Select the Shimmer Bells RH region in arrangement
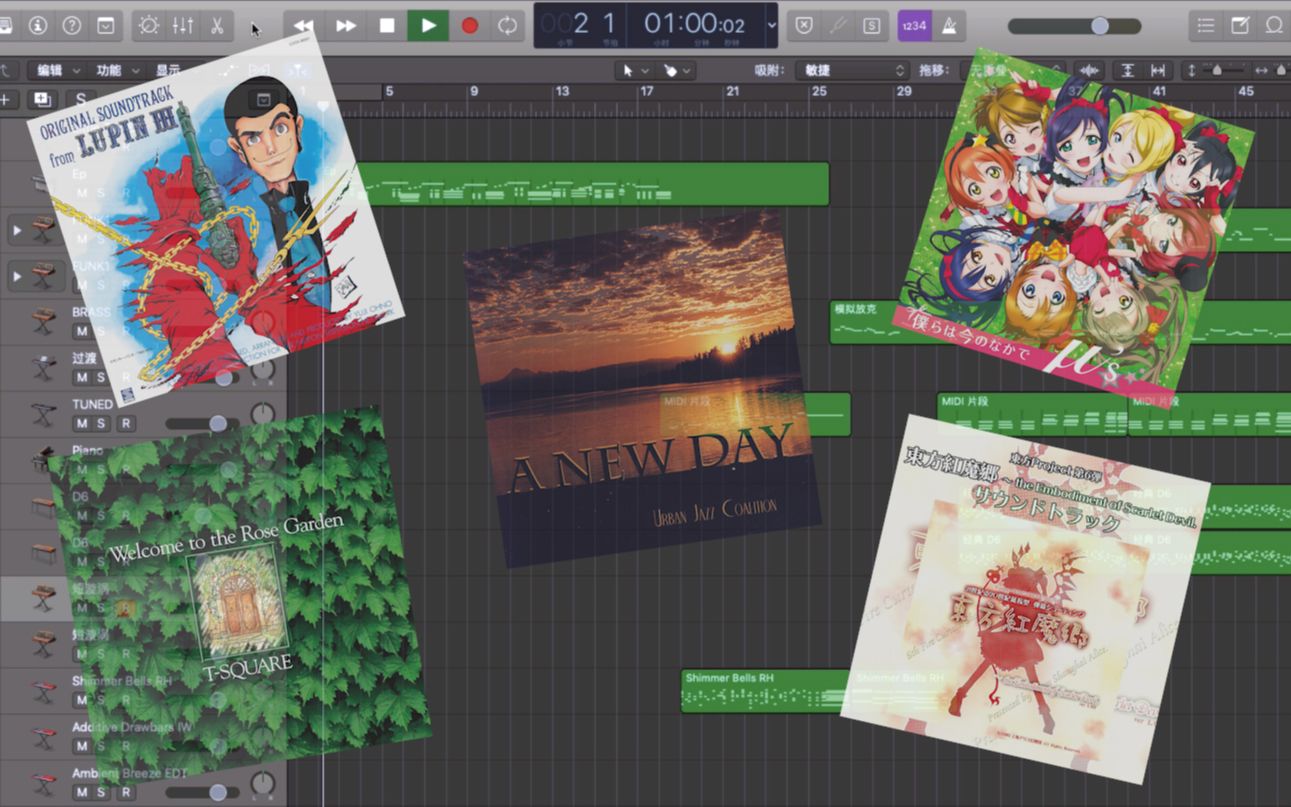The width and height of the screenshot is (1291, 807). [766, 691]
